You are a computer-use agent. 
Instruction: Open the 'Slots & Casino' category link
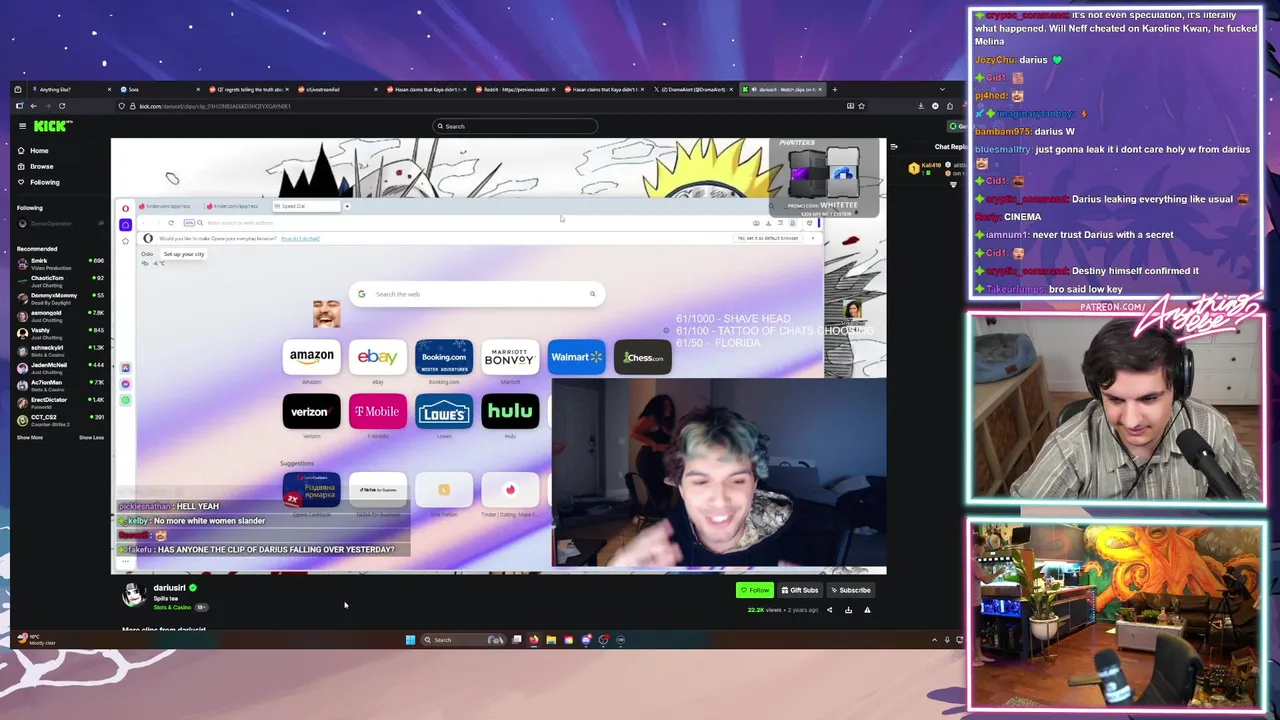172,607
